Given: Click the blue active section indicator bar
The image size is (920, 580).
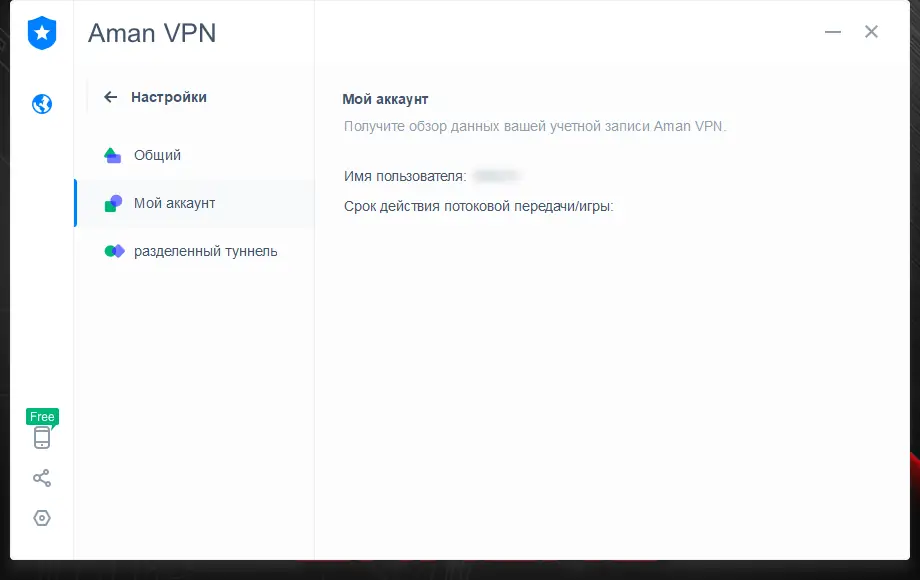Looking at the screenshot, I should click(x=76, y=203).
